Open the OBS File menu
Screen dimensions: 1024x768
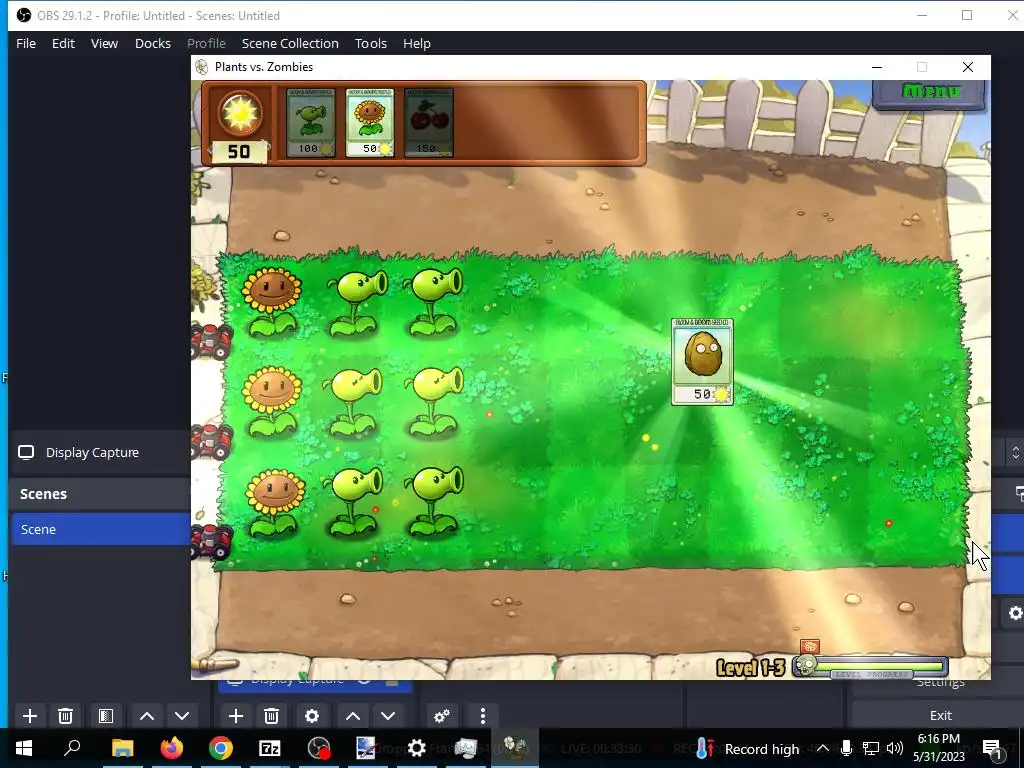[x=26, y=43]
